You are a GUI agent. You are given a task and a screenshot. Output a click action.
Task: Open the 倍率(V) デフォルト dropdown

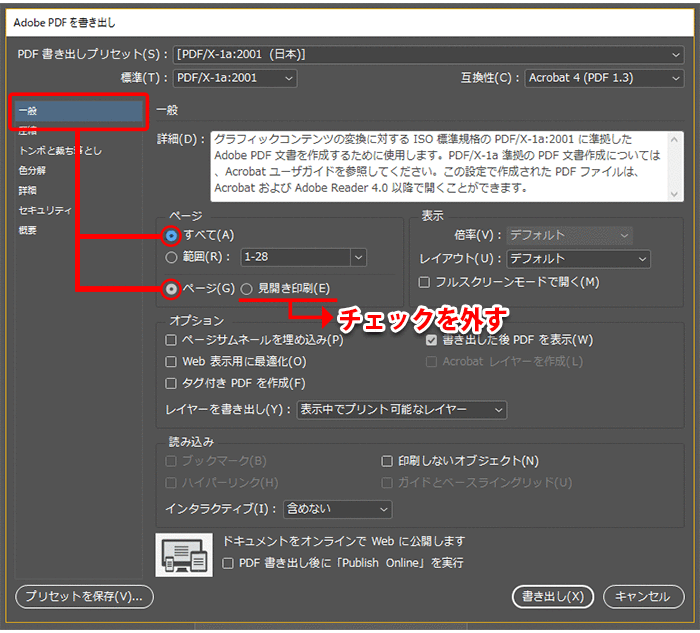[x=570, y=235]
